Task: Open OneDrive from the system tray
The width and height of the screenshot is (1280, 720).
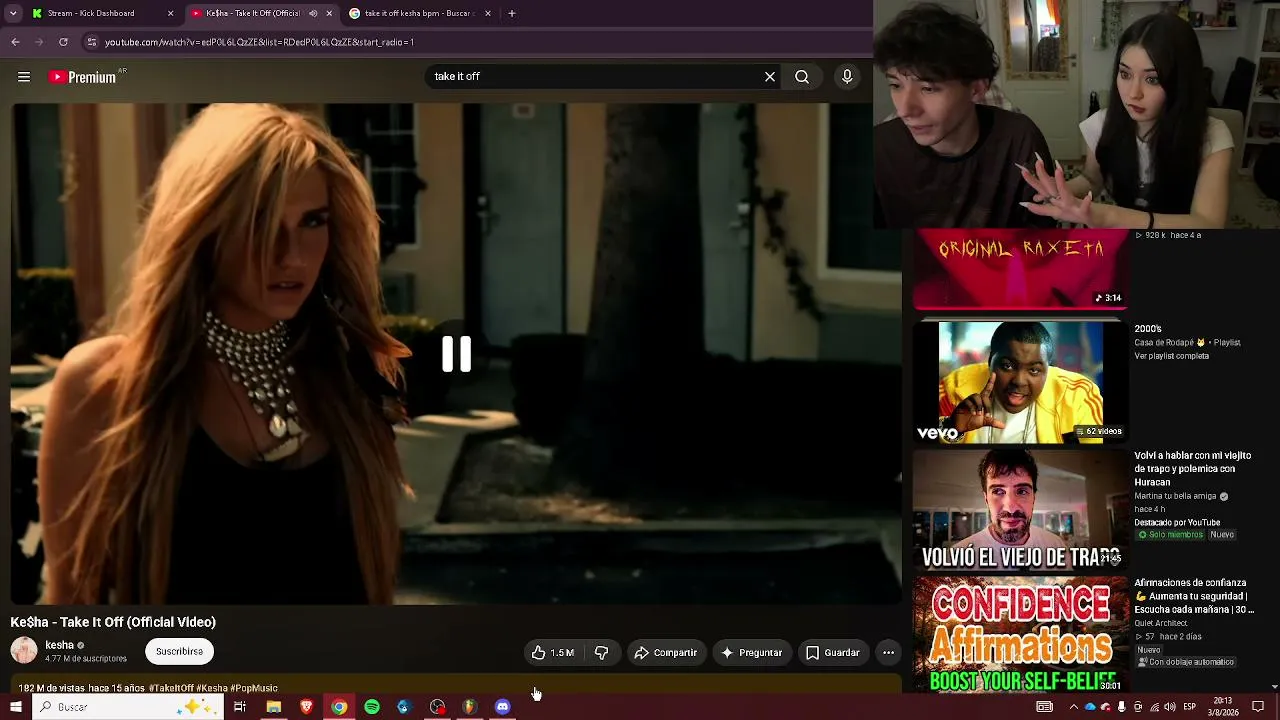Action: pos(1090,707)
